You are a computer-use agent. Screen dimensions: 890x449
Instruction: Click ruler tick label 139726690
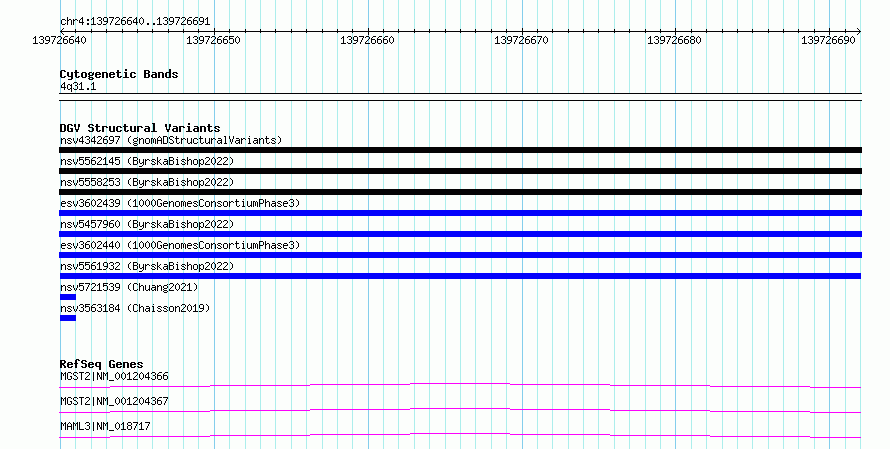pyautogui.click(x=828, y=40)
